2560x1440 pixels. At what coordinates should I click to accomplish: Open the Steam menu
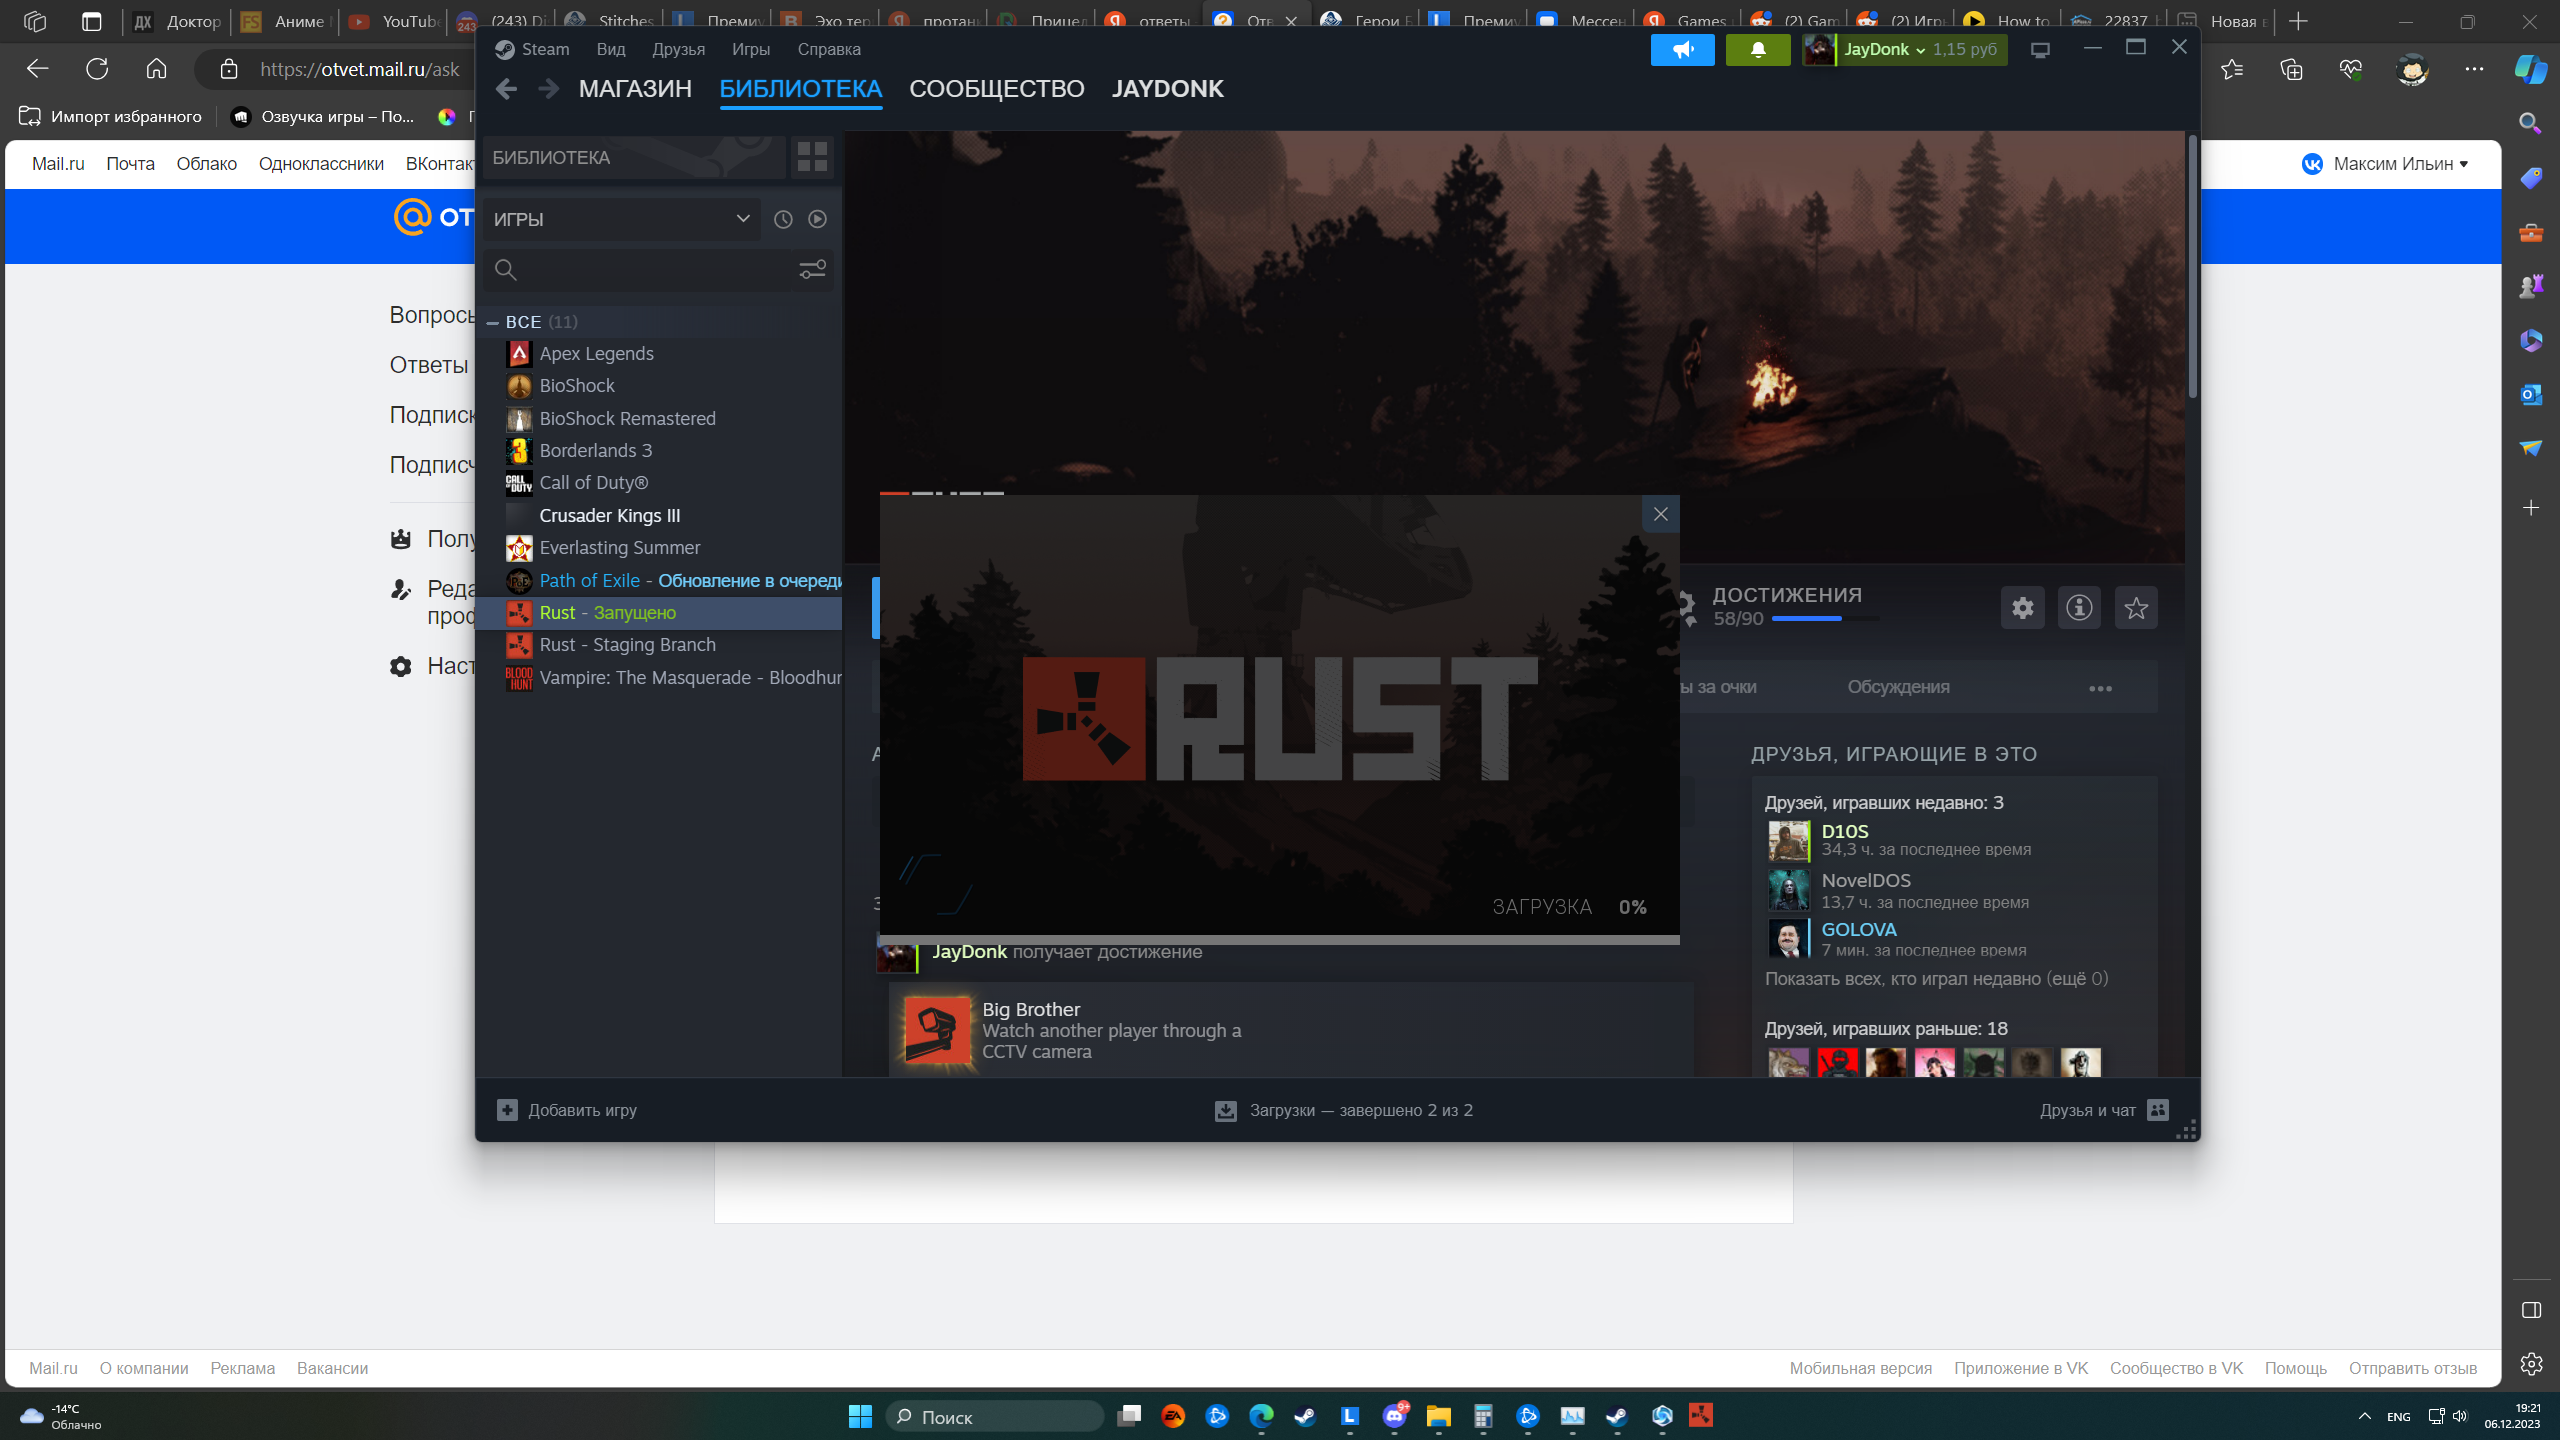(x=533, y=49)
